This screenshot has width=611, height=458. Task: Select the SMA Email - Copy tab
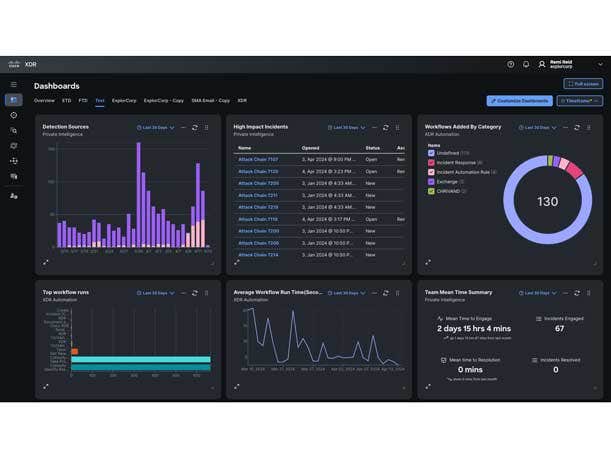pyautogui.click(x=210, y=101)
